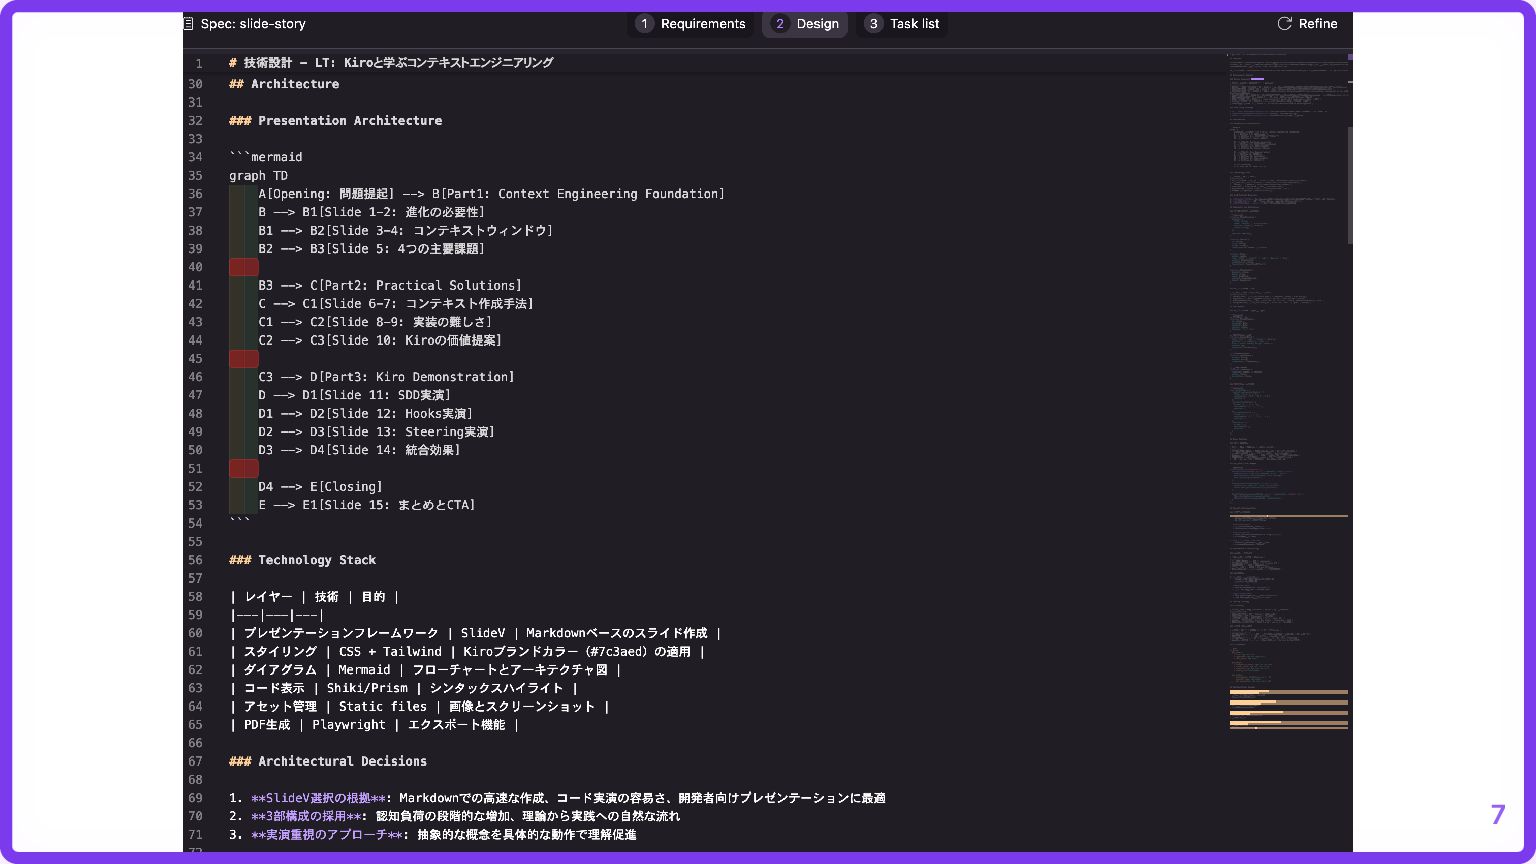The width and height of the screenshot is (1536, 864).
Task: Click the 'CSS + Tailwind' styling table row
Action: point(467,652)
